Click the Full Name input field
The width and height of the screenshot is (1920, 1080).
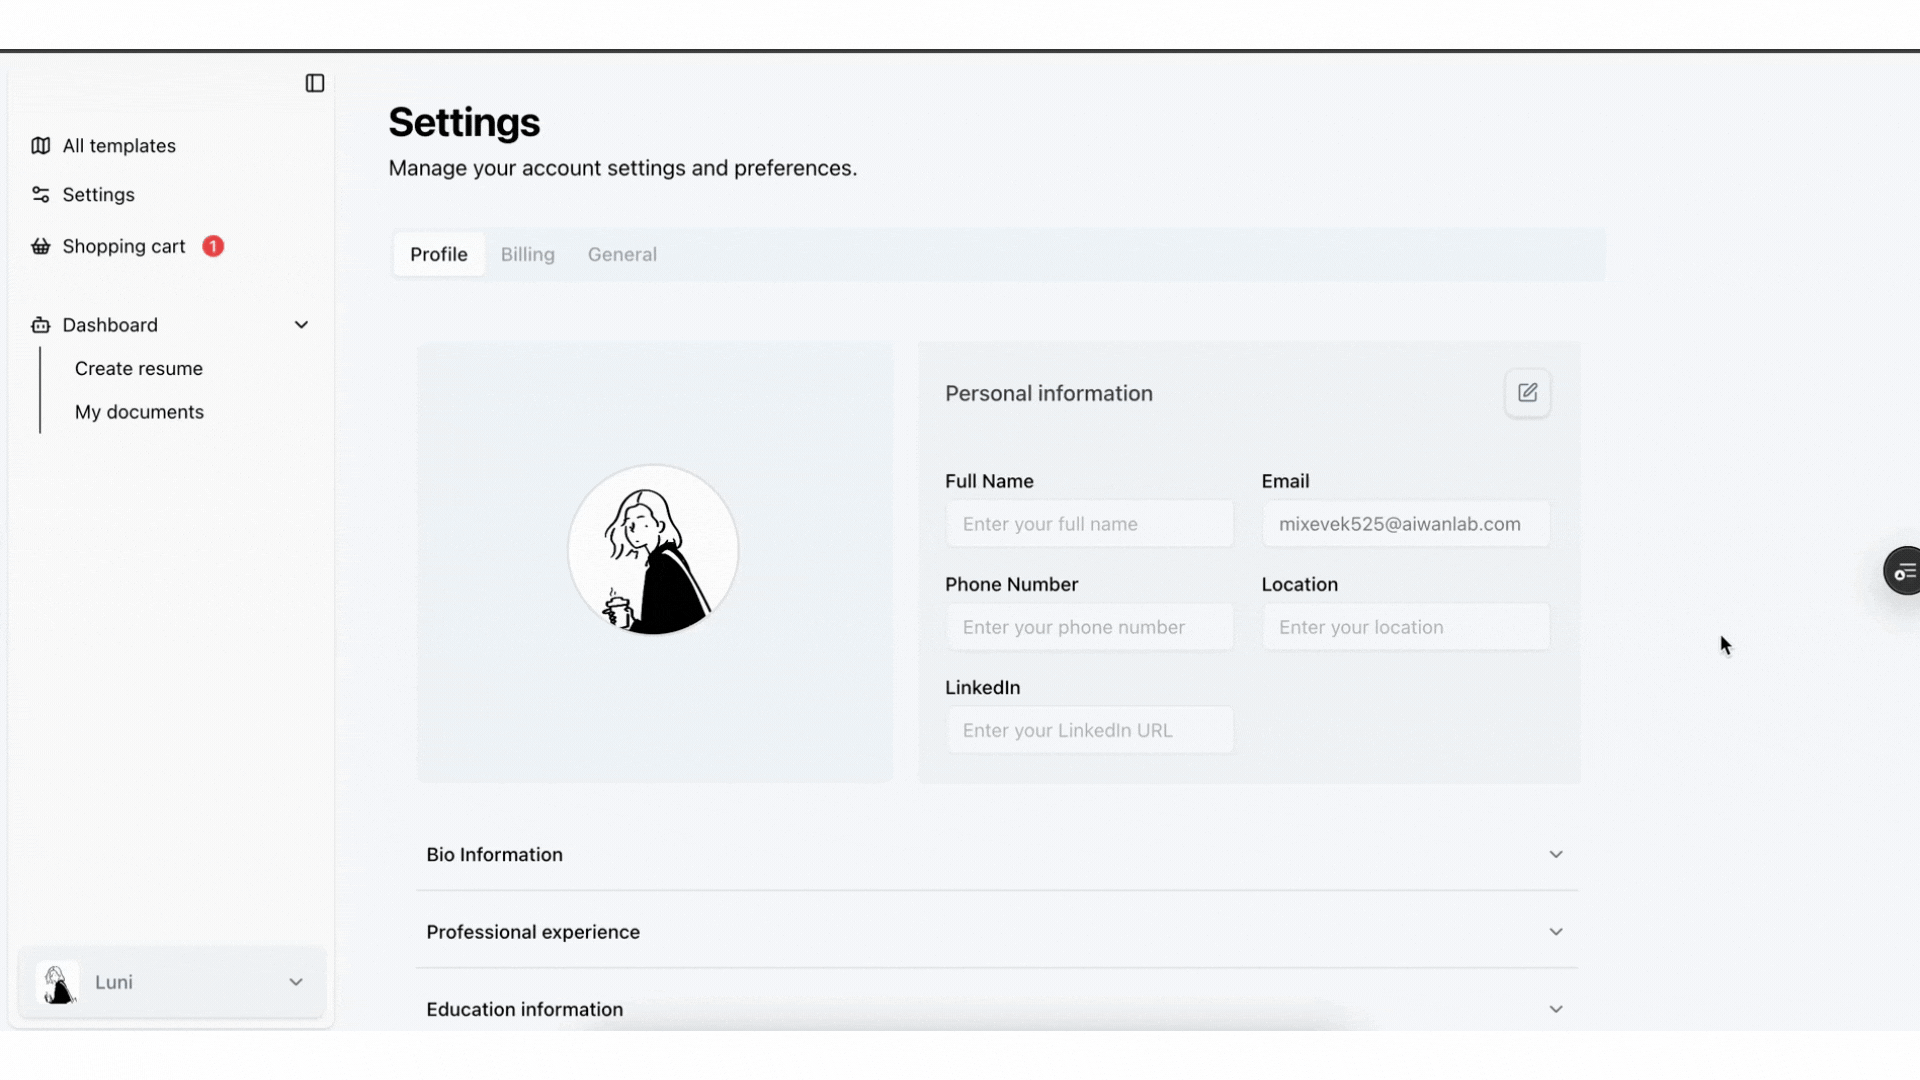(1089, 524)
